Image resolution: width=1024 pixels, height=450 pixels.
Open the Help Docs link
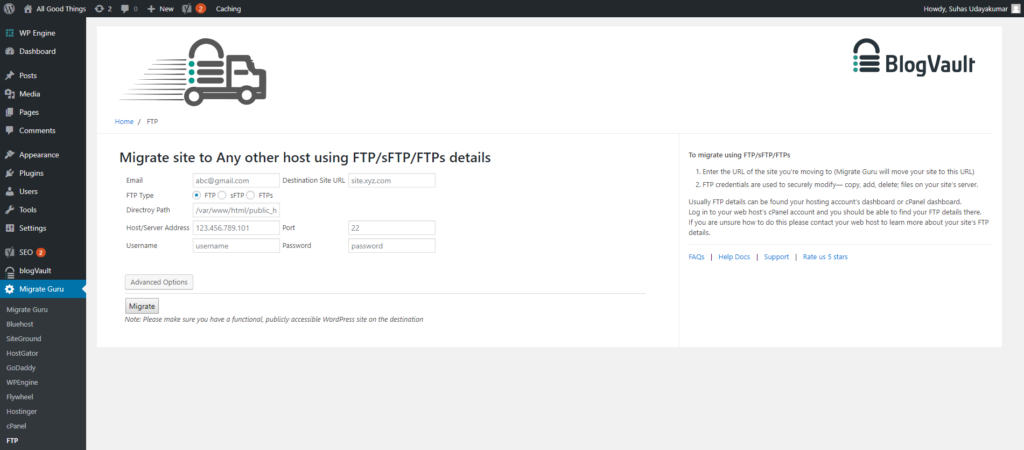(734, 257)
